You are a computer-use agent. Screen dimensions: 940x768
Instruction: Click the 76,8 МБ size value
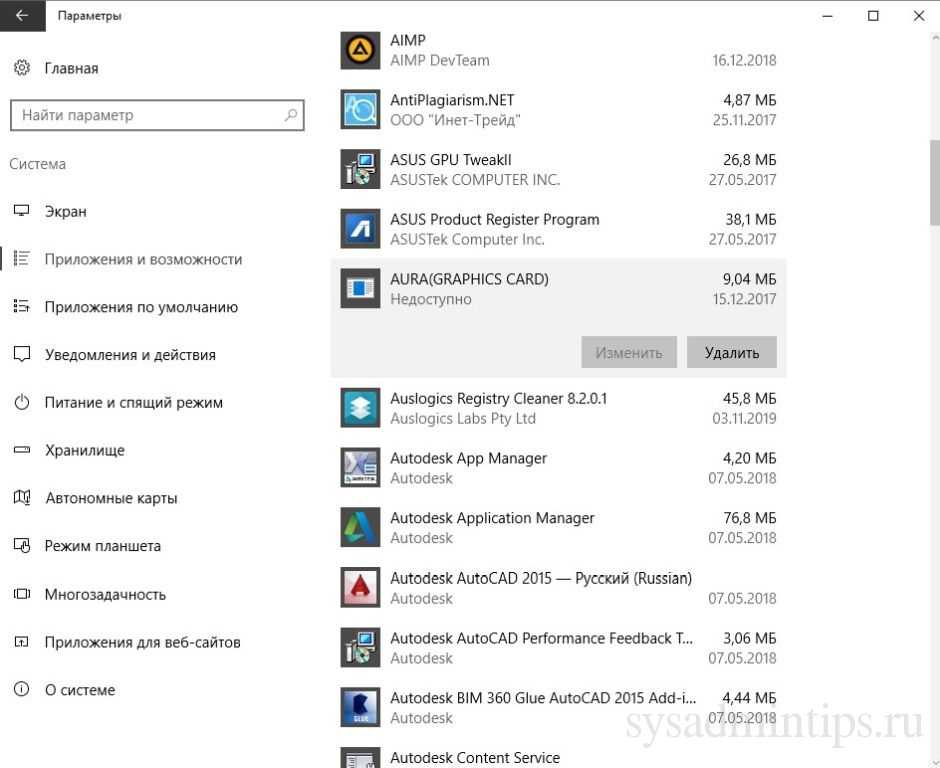pyautogui.click(x=749, y=518)
